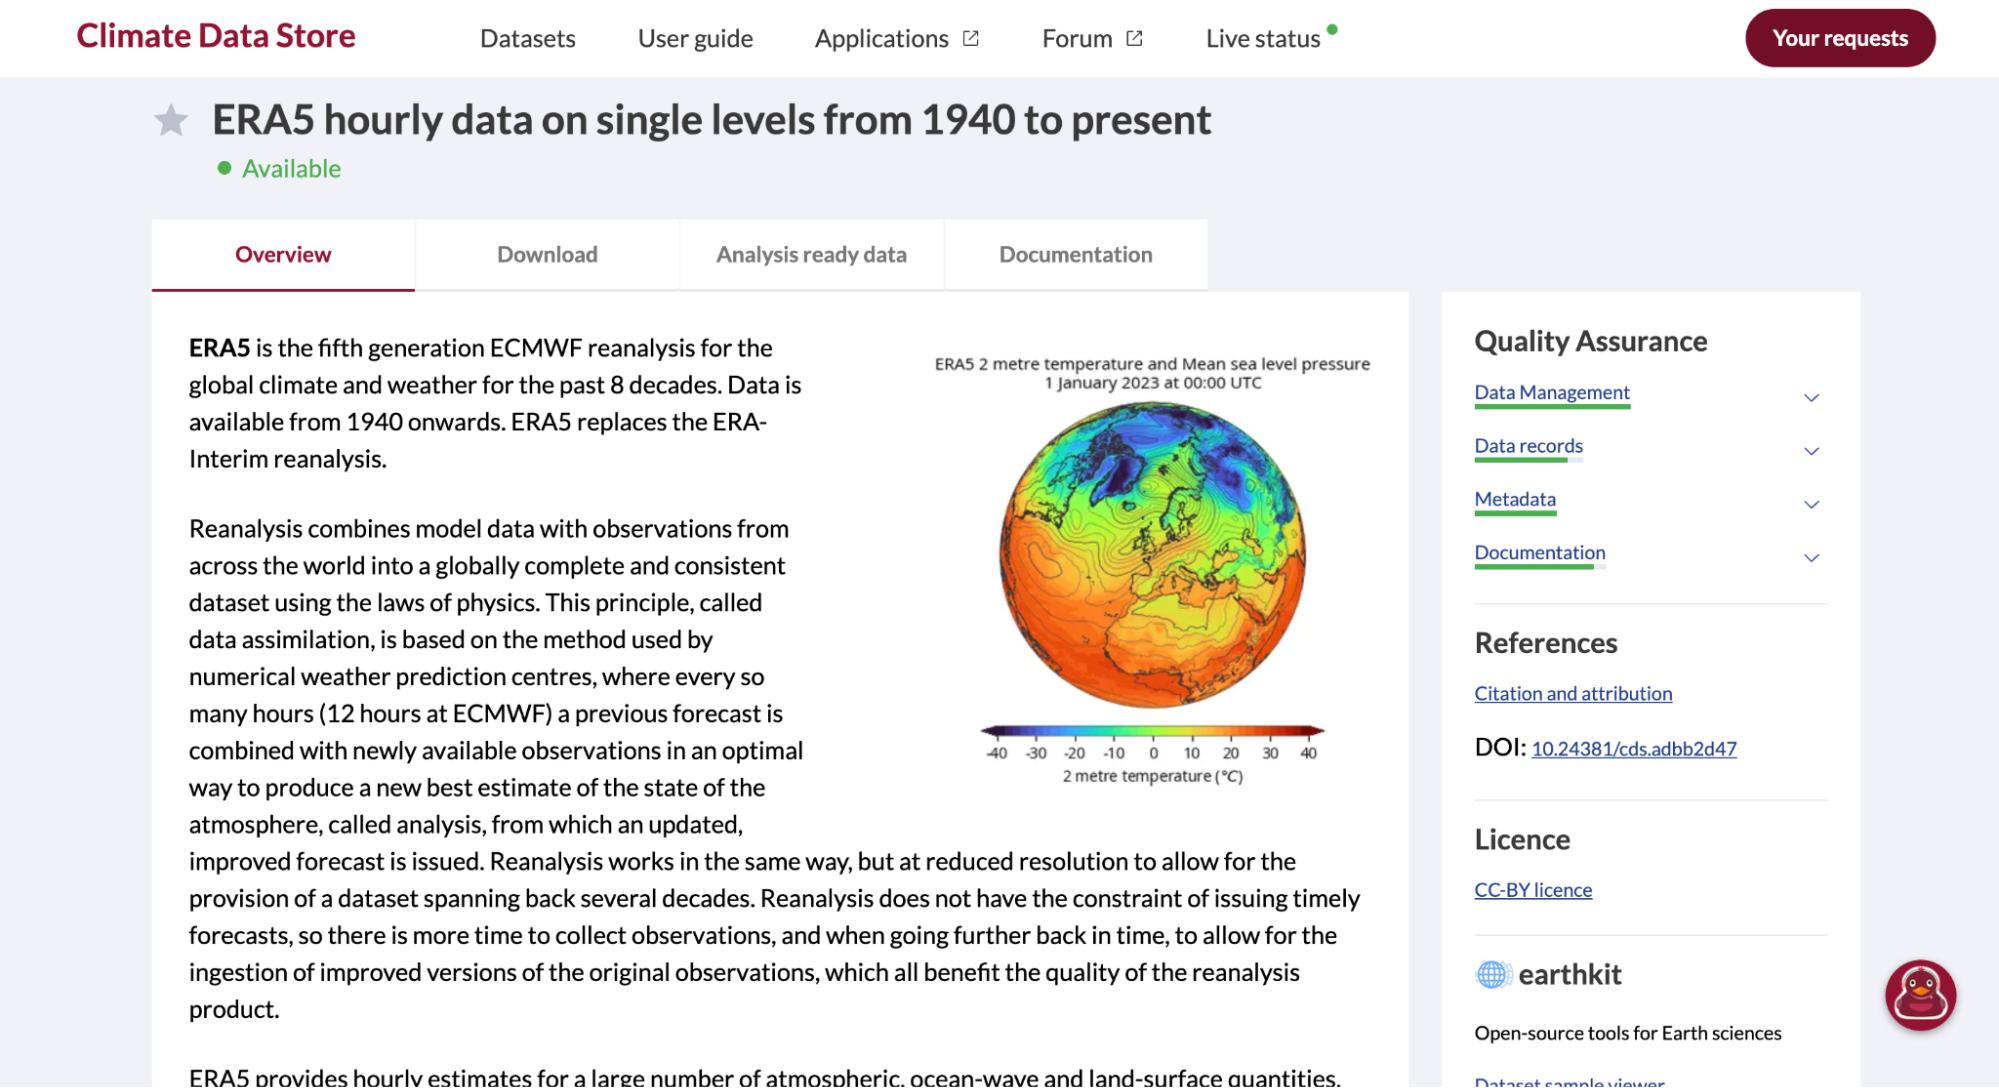Click the earthkit globe icon
Screen dimensions: 1999x1088
coord(1492,974)
